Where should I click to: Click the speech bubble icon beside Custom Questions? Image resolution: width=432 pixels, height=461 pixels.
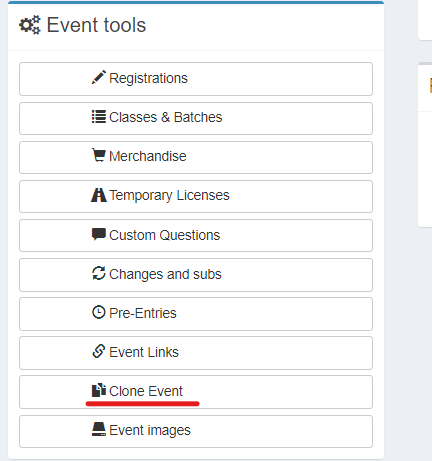pyautogui.click(x=99, y=234)
